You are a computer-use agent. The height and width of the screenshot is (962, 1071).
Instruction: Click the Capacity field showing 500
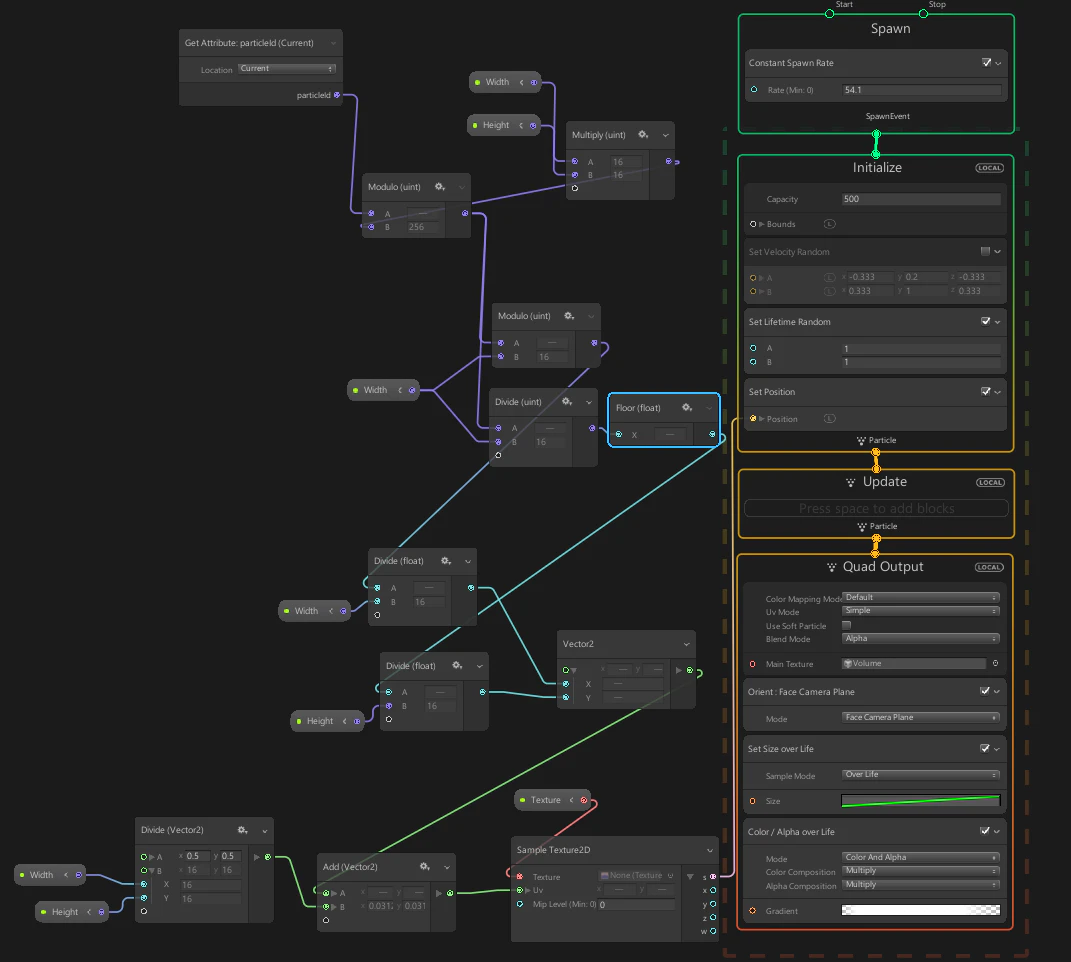tap(921, 199)
